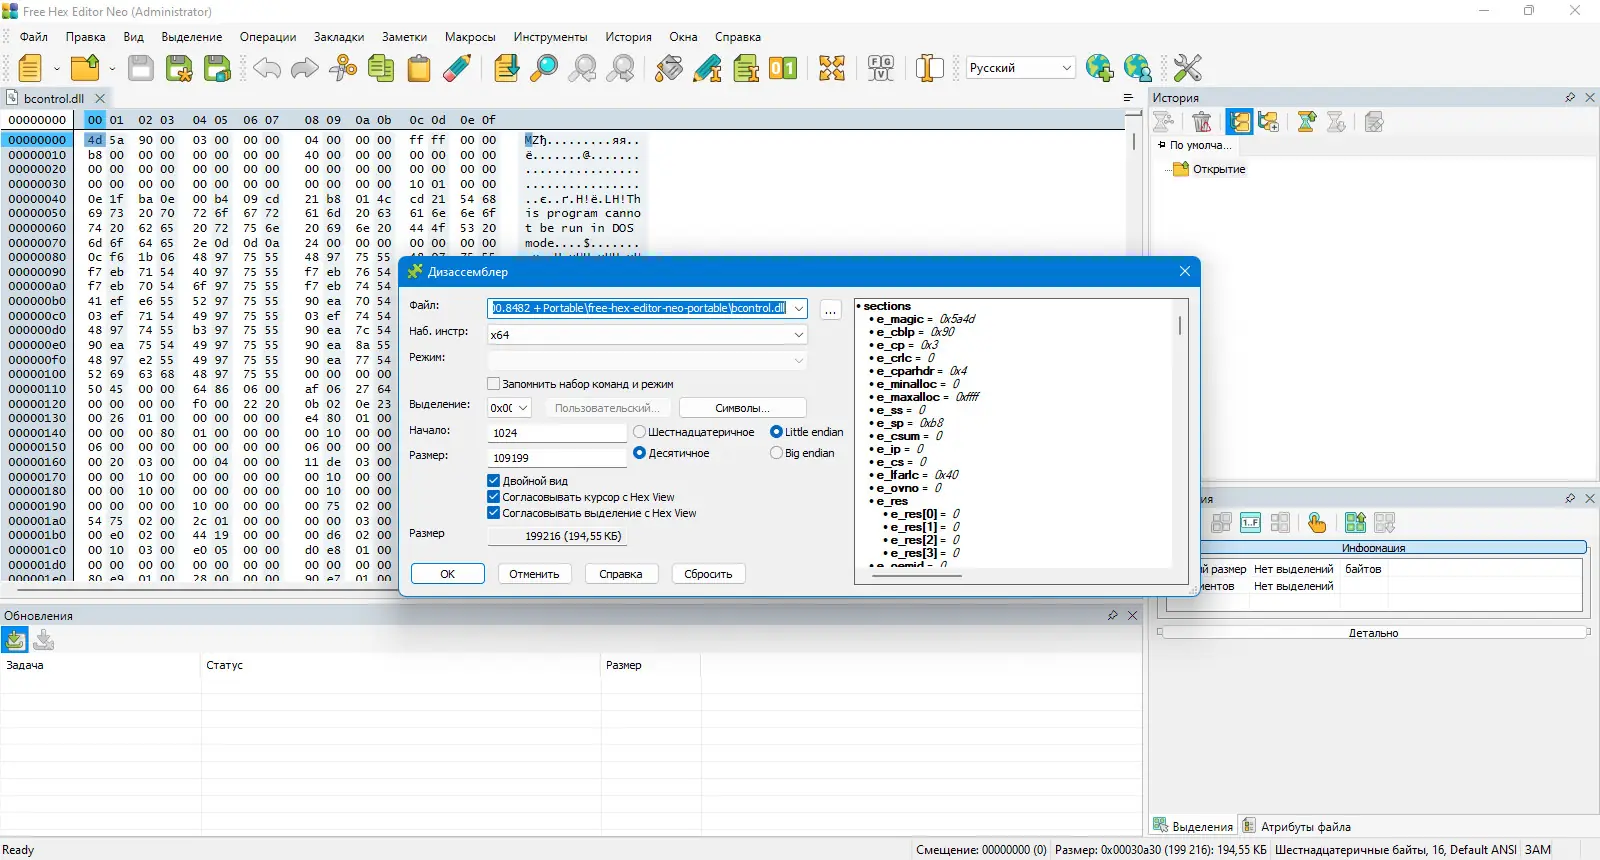Click the scissors Cut icon in toolbar

click(x=343, y=68)
